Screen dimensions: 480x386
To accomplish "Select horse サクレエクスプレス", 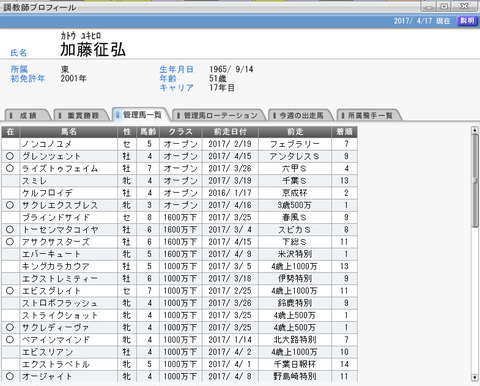I will (60, 205).
